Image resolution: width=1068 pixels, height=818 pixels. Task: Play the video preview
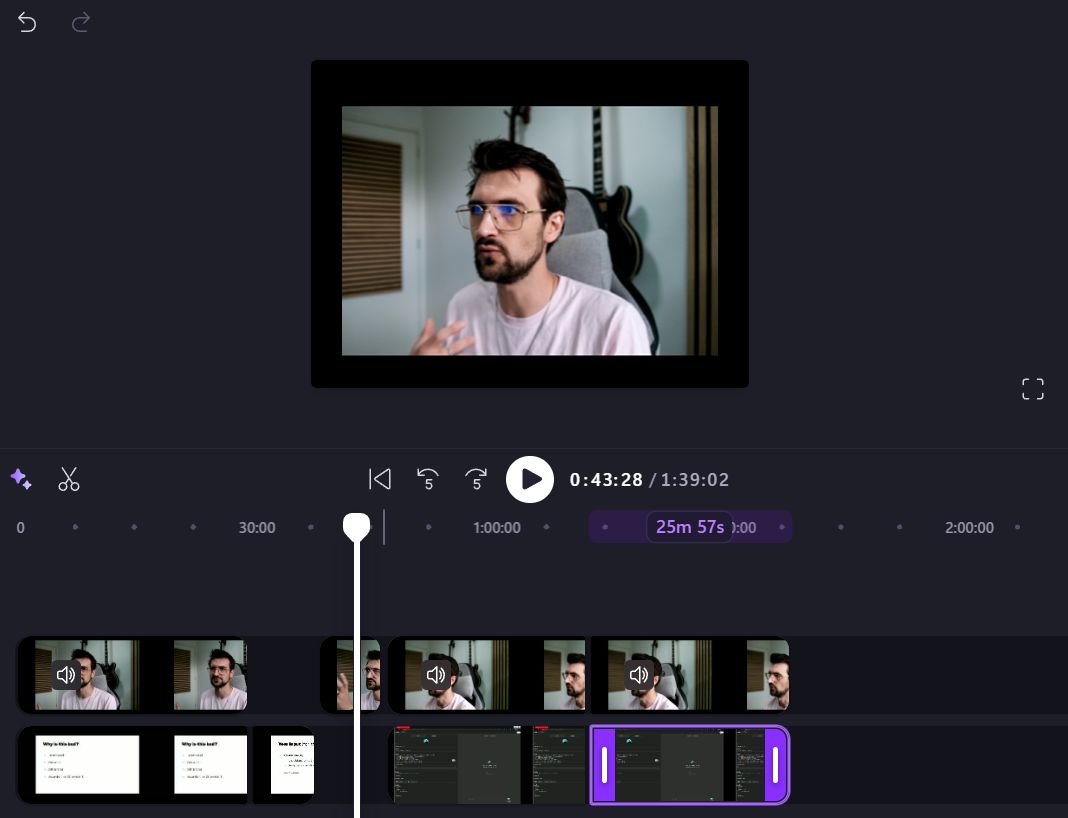pos(530,479)
